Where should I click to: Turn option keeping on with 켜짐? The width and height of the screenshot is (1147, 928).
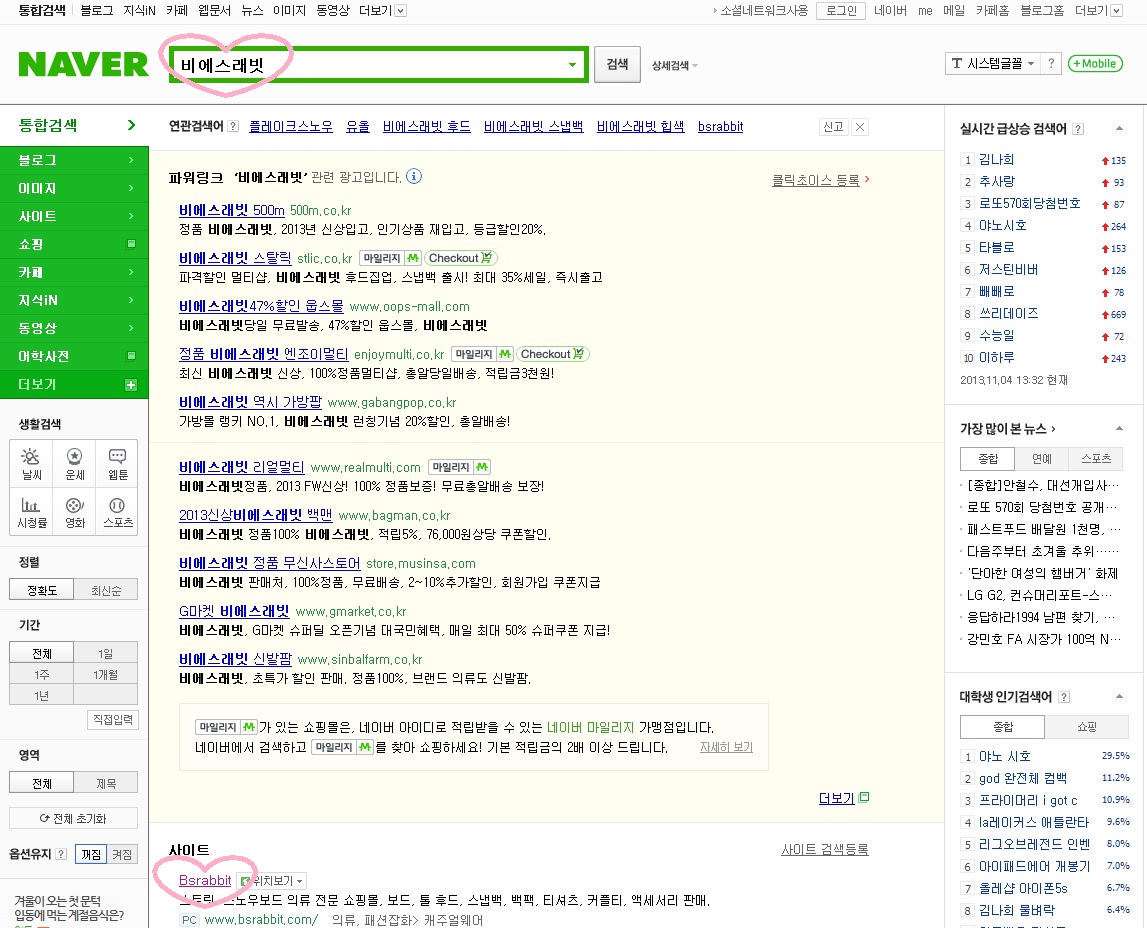pyautogui.click(x=122, y=854)
